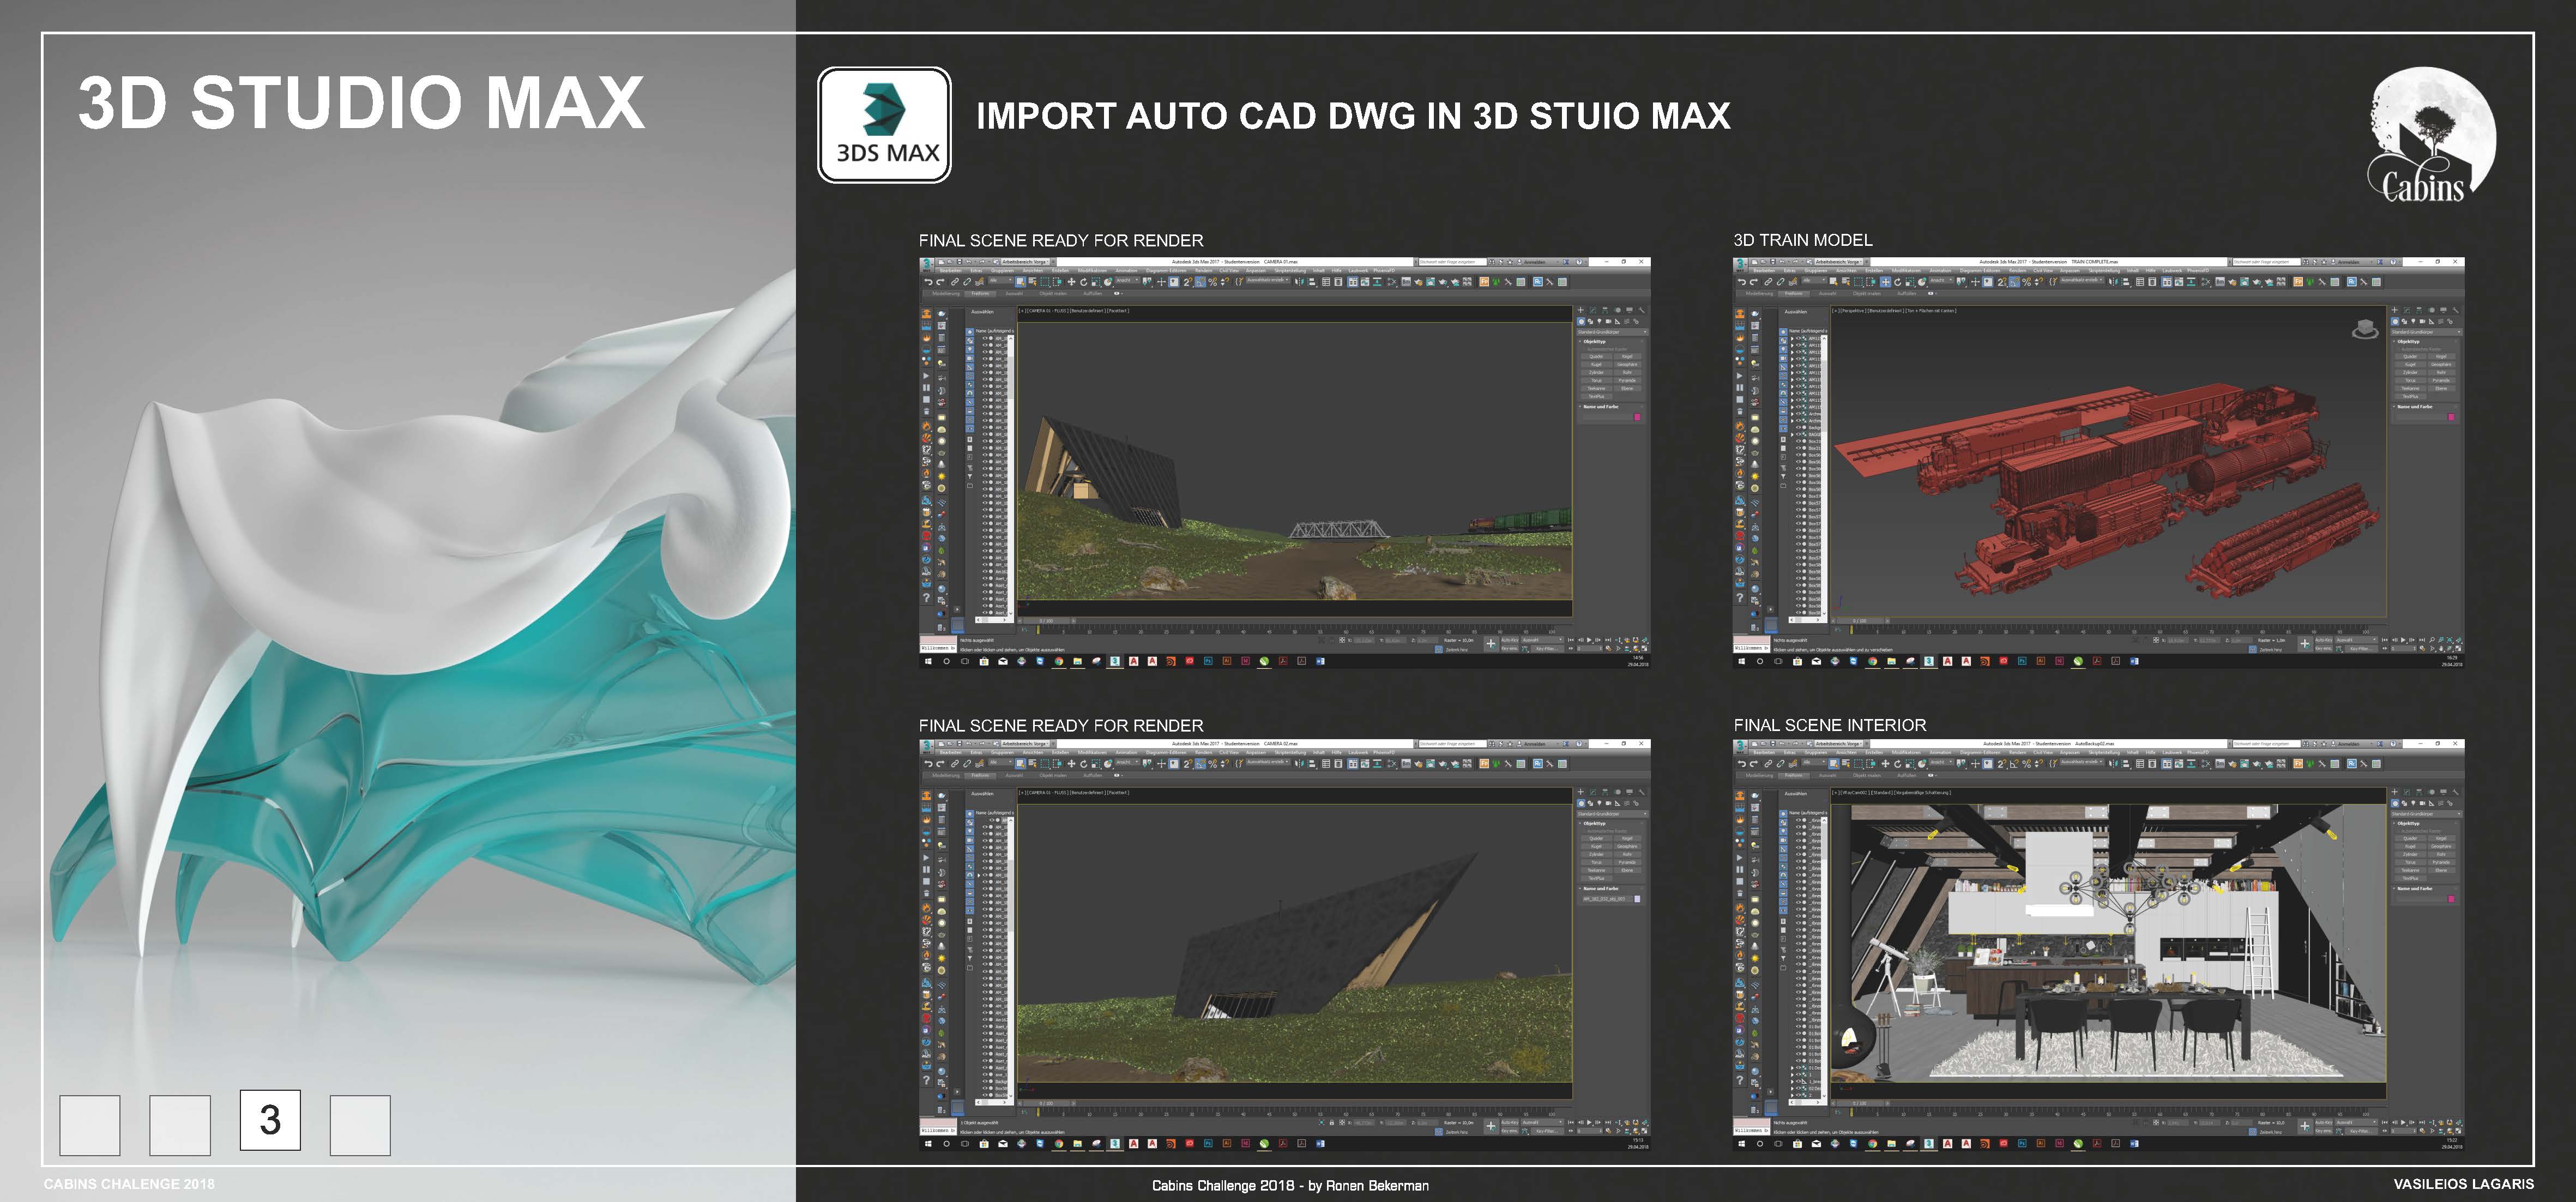The width and height of the screenshot is (2576, 1202).
Task: Hide the Backgr object via its eye in TRAIN COMPLETE.max
Action: (x=1799, y=428)
